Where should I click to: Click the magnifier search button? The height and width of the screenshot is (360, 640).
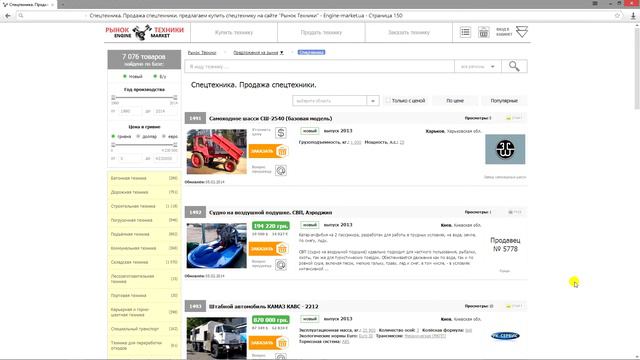(x=514, y=66)
